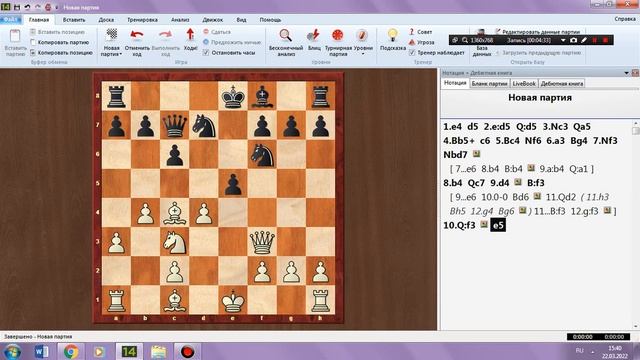Open Word from the taskbar
The width and height of the screenshot is (640, 360).
[x=41, y=351]
